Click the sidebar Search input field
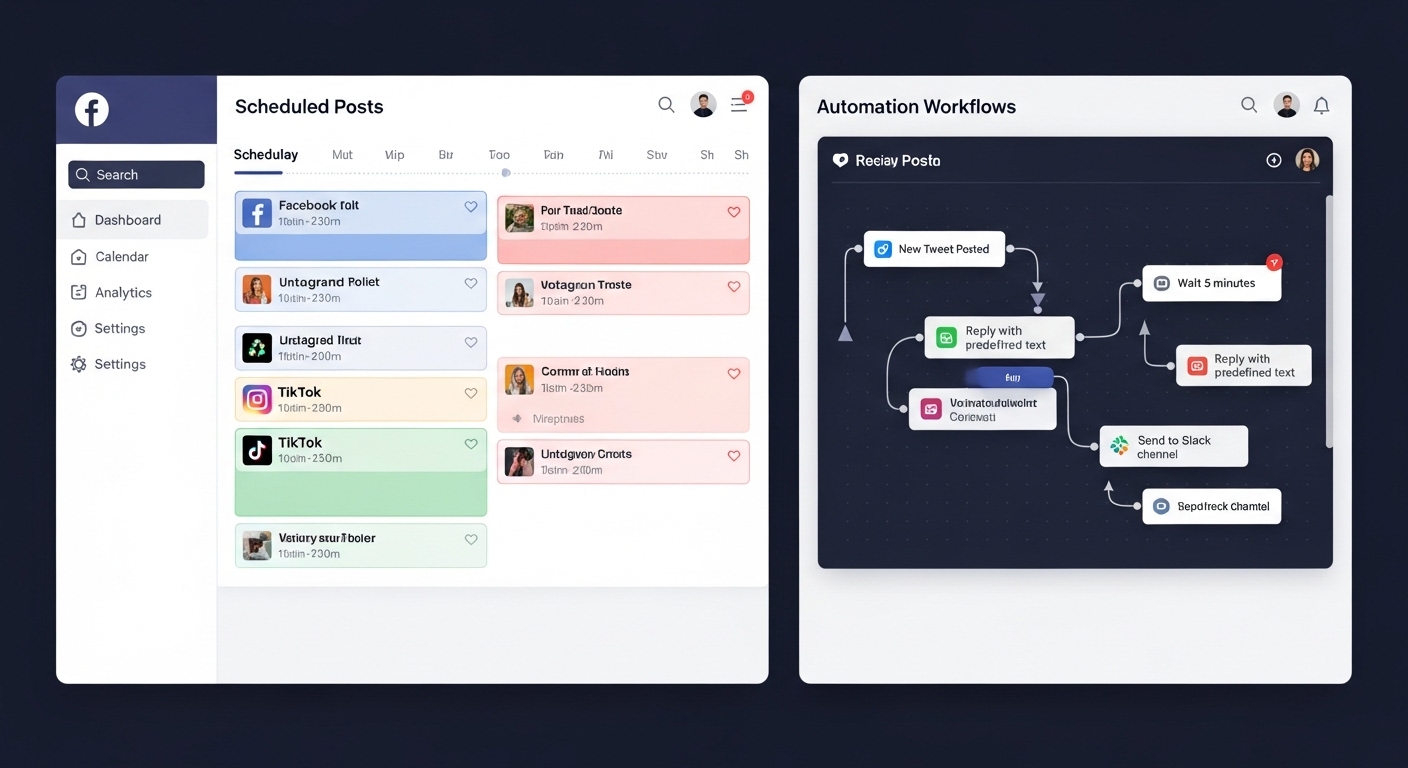 pos(136,175)
